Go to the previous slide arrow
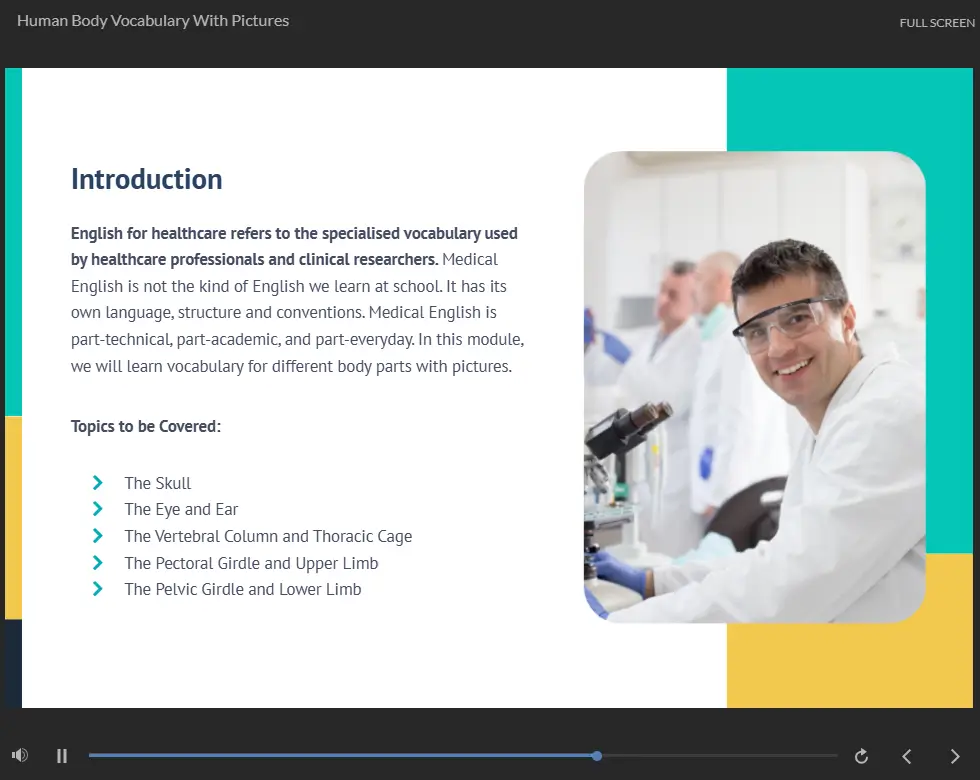This screenshot has width=980, height=780. [907, 756]
